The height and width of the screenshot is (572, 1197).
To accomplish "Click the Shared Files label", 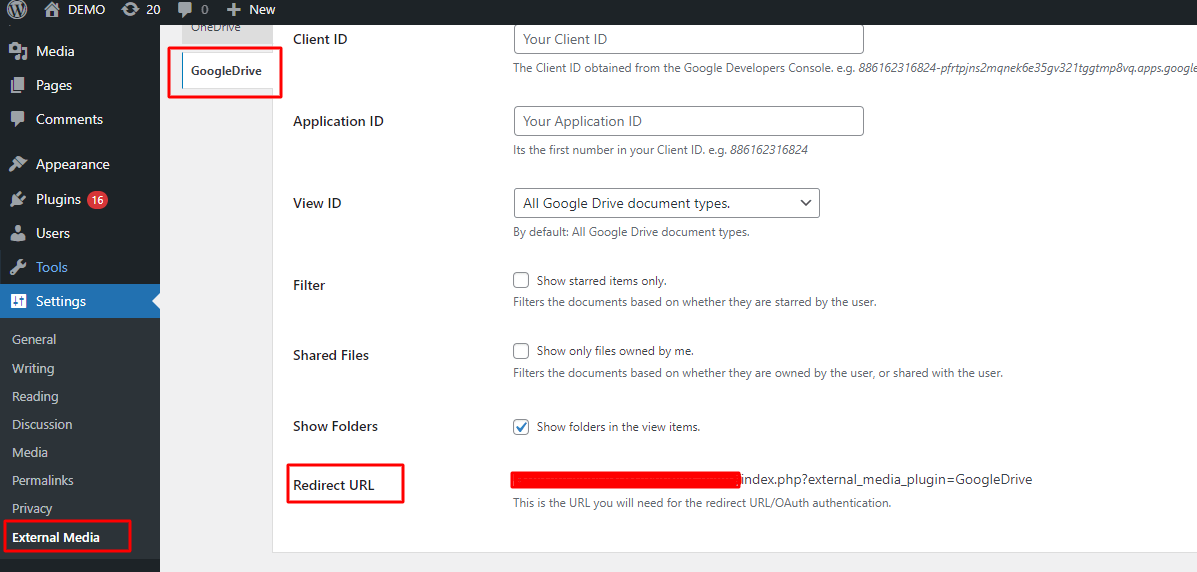I will (331, 356).
